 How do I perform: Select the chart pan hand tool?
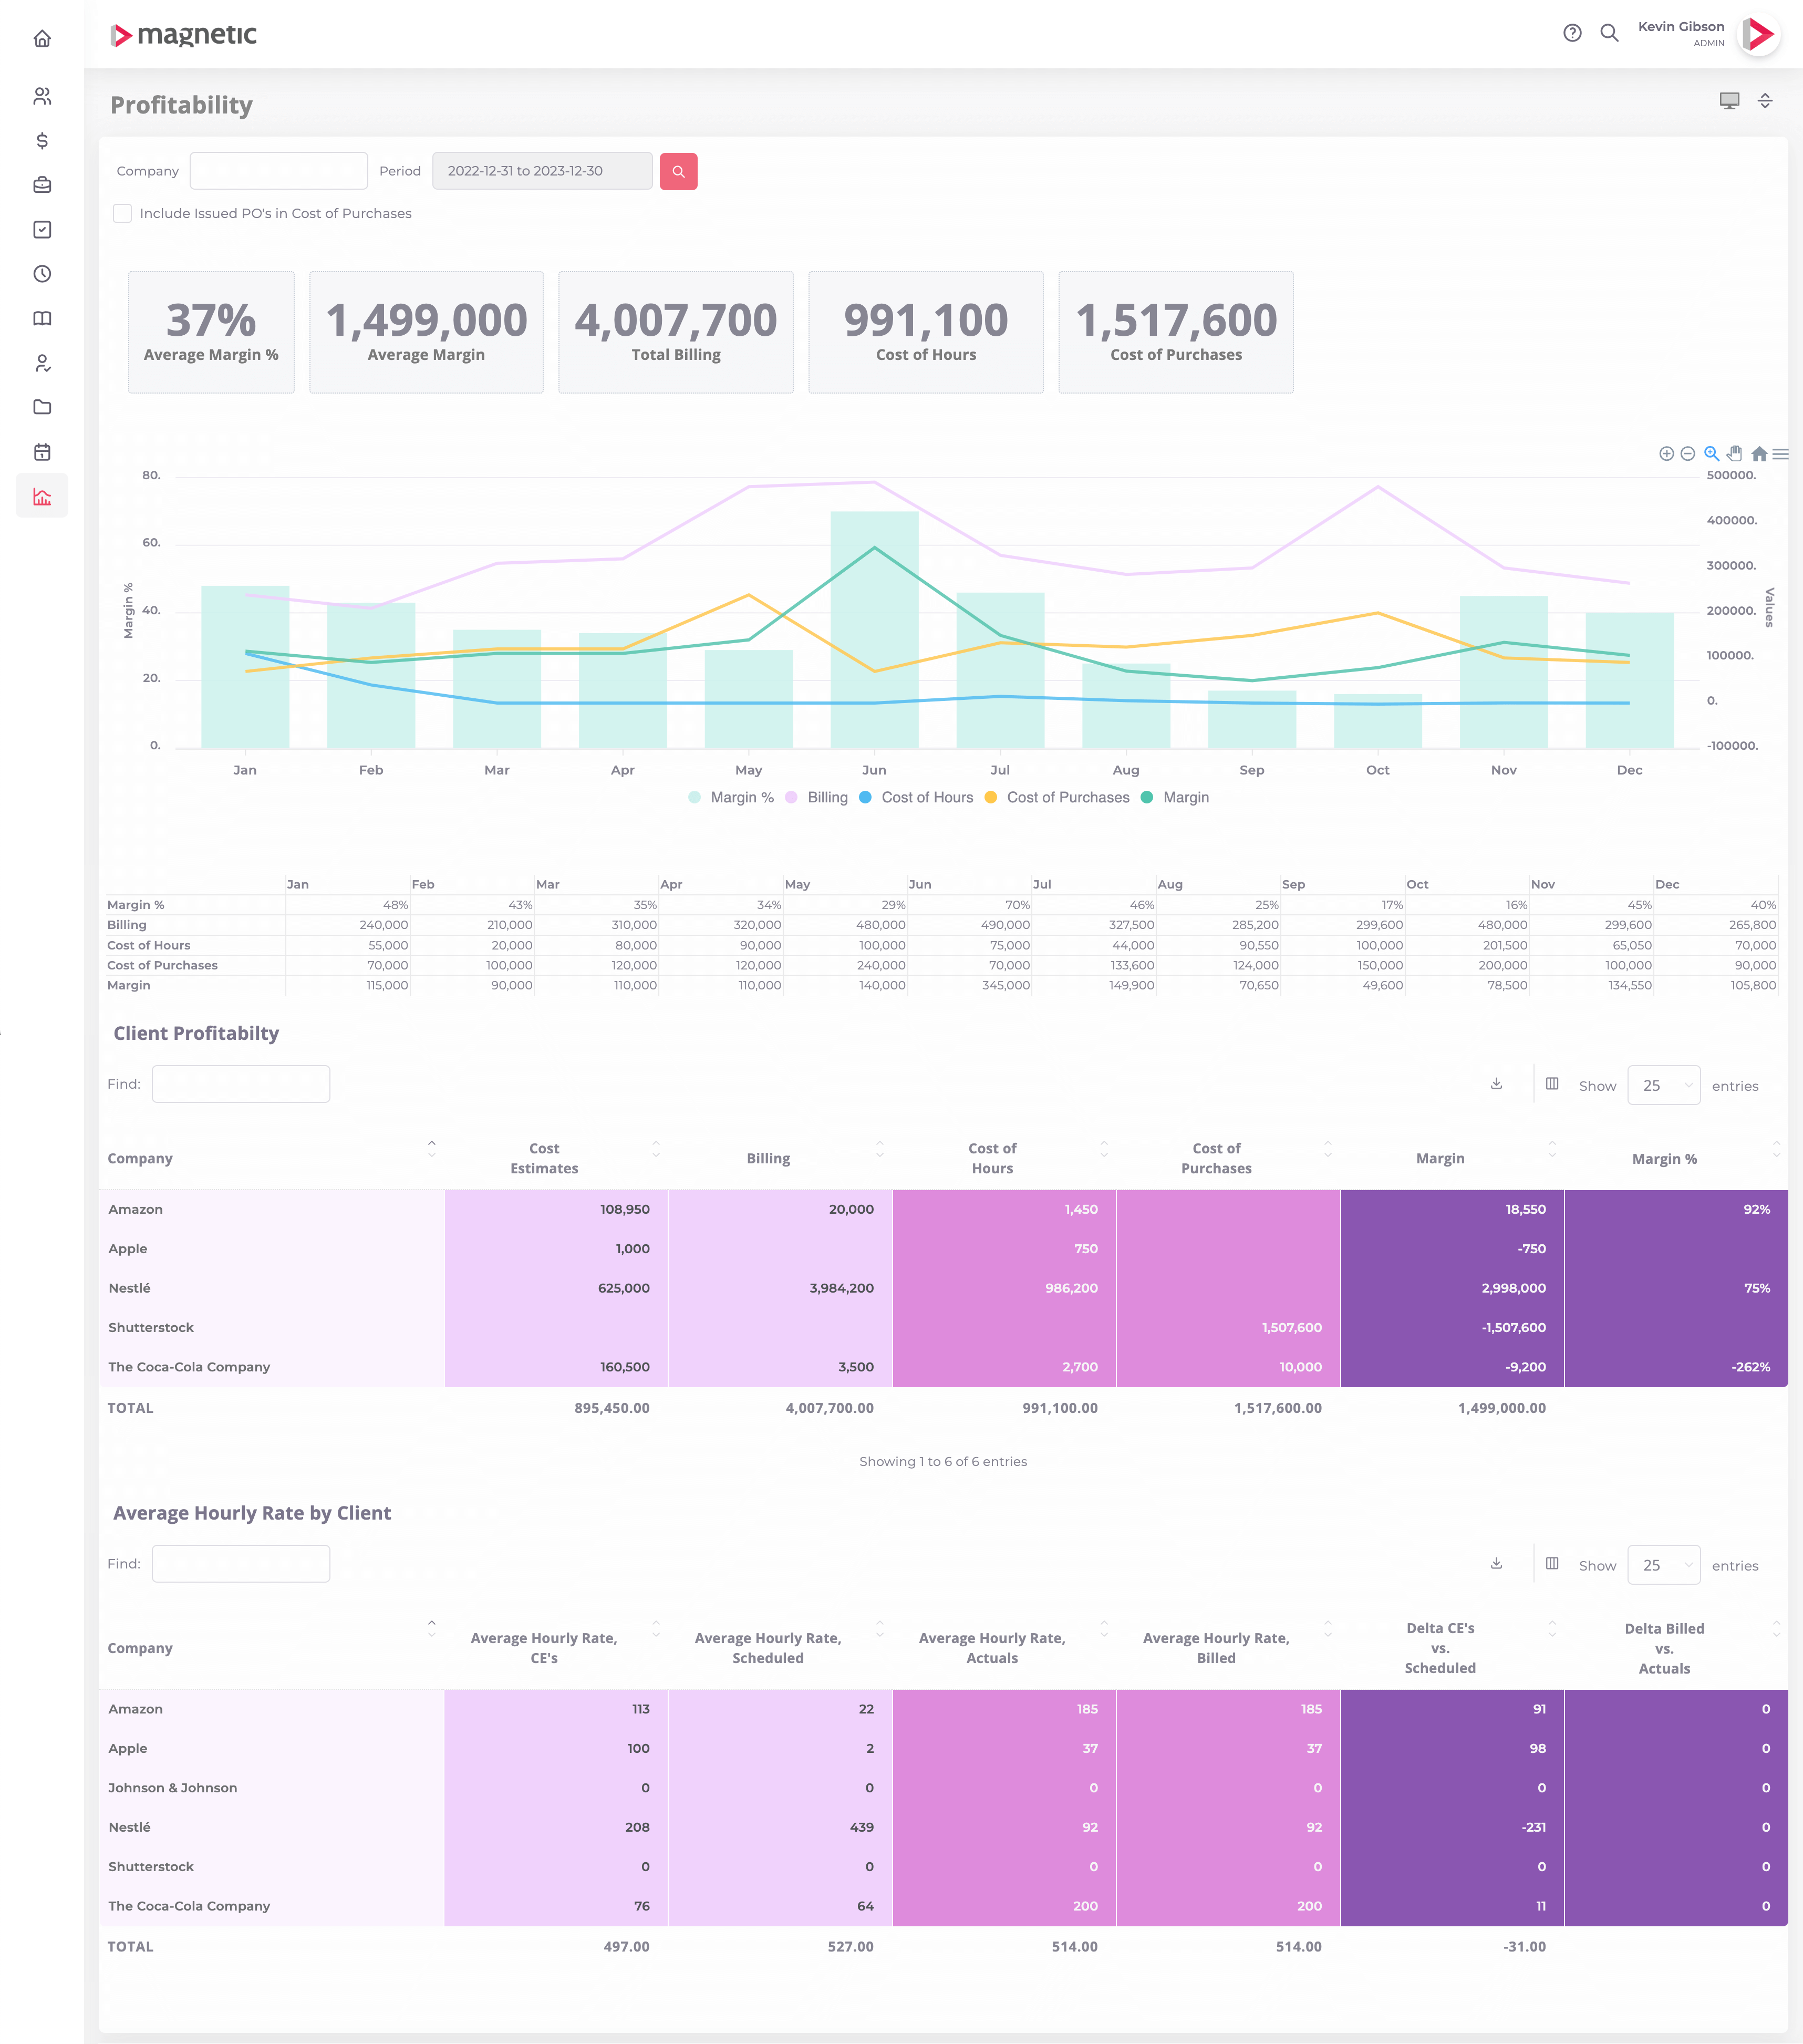pos(1735,454)
